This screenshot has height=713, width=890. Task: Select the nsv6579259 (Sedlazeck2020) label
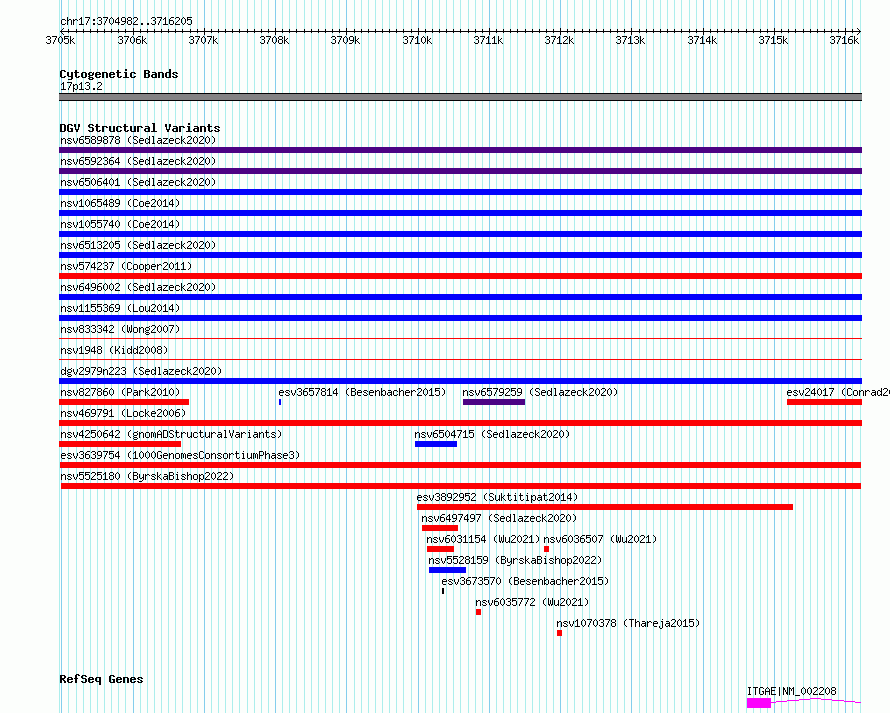[540, 392]
